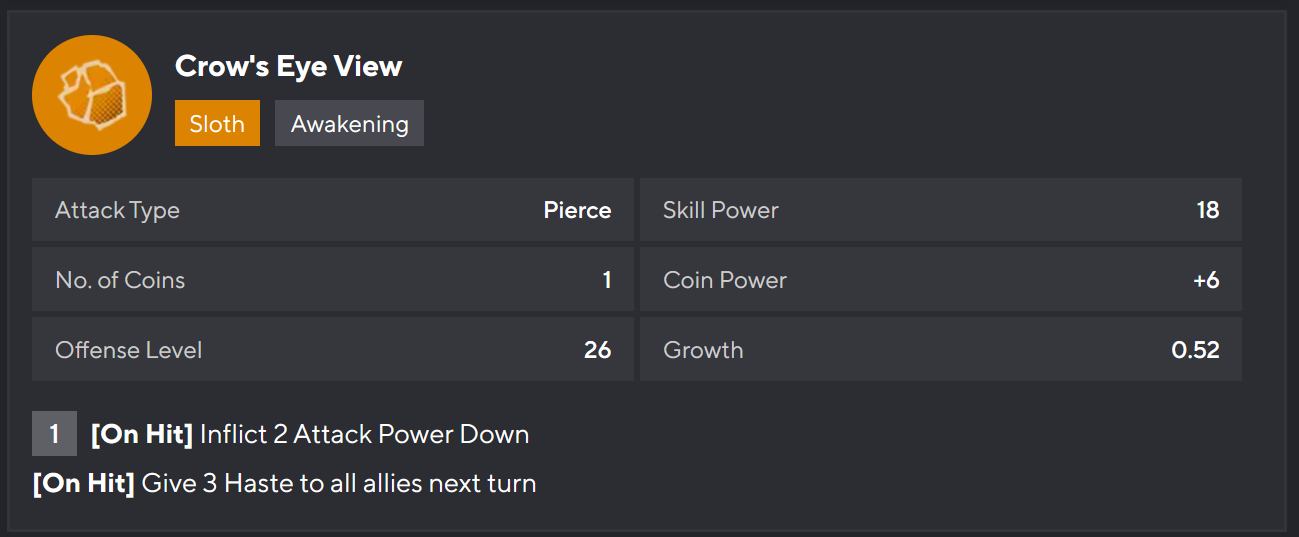The image size is (1299, 537).
Task: Click the orange Crow's Eye View skill icon
Action: [x=92, y=95]
